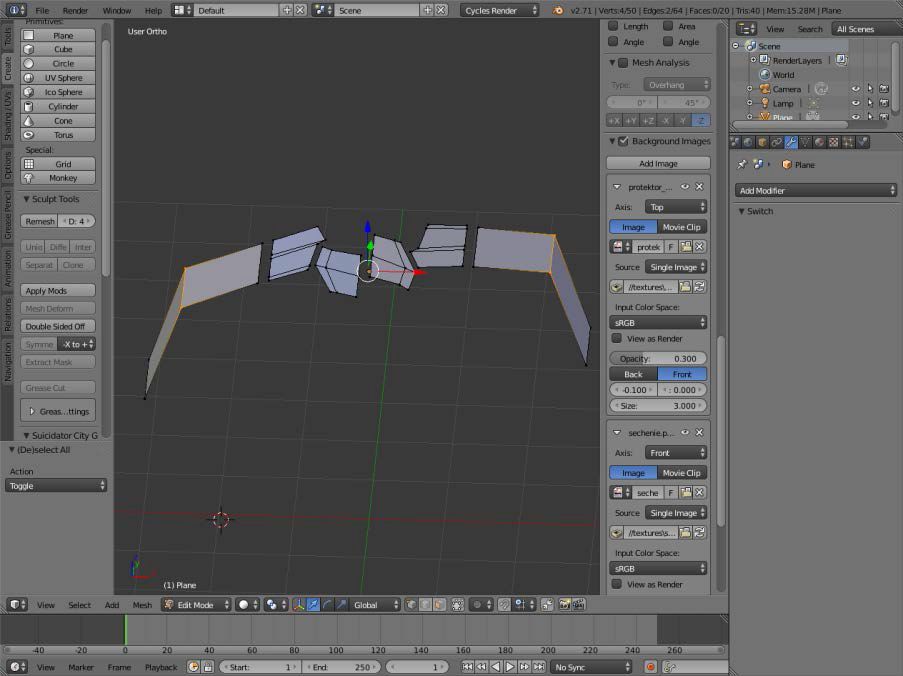The height and width of the screenshot is (676, 903).
Task: Adjust the Opacity slider of background image
Action: pyautogui.click(x=658, y=358)
